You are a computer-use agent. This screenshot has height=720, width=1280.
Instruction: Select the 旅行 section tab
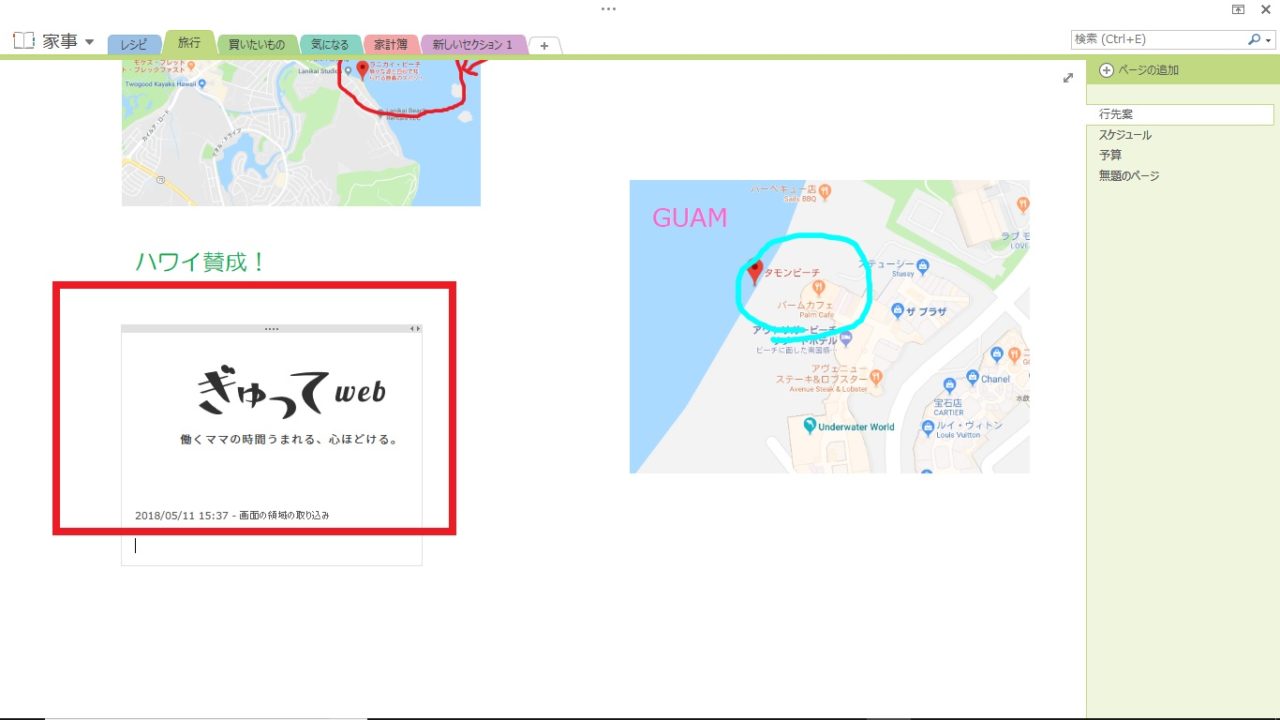[x=189, y=43]
